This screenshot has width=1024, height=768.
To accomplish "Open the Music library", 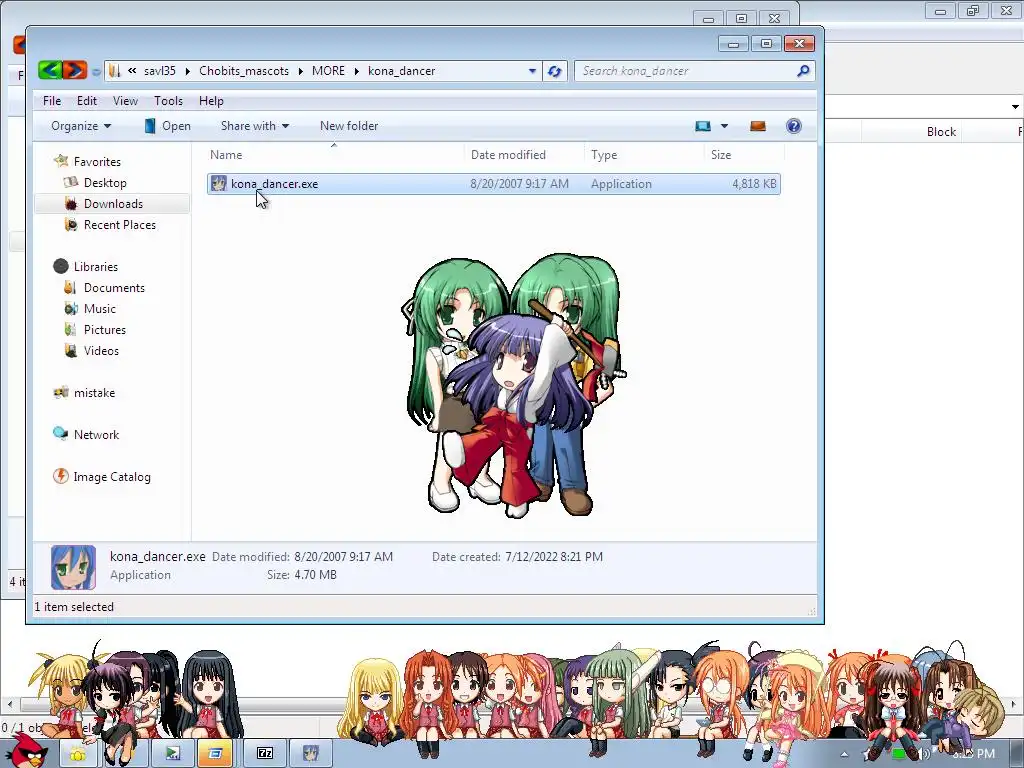I will (x=99, y=308).
